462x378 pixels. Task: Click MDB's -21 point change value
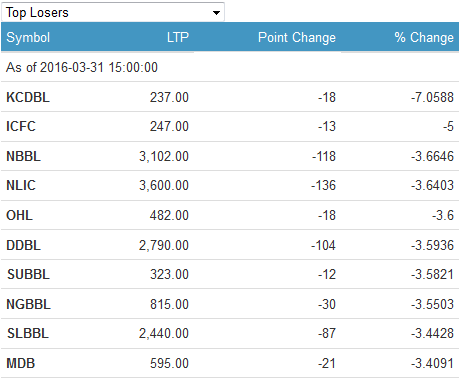(327, 363)
